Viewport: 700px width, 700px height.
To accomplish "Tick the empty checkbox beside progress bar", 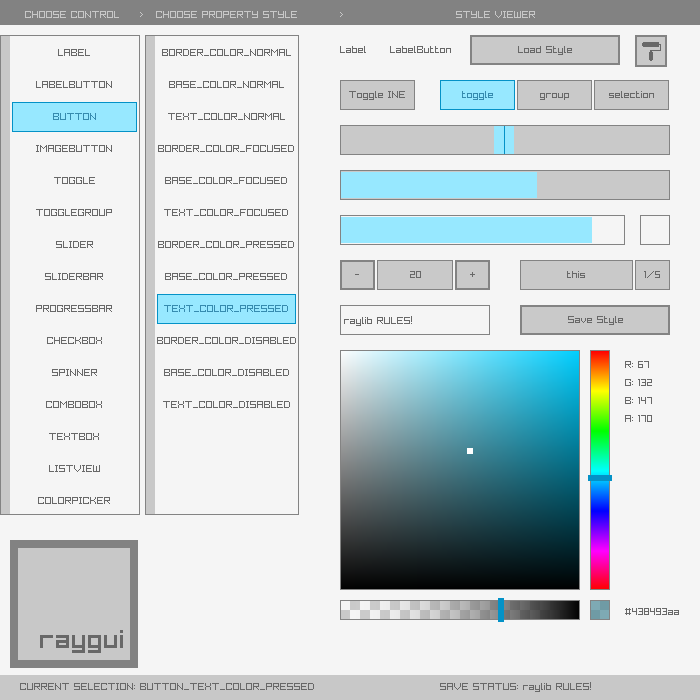I will (654, 230).
